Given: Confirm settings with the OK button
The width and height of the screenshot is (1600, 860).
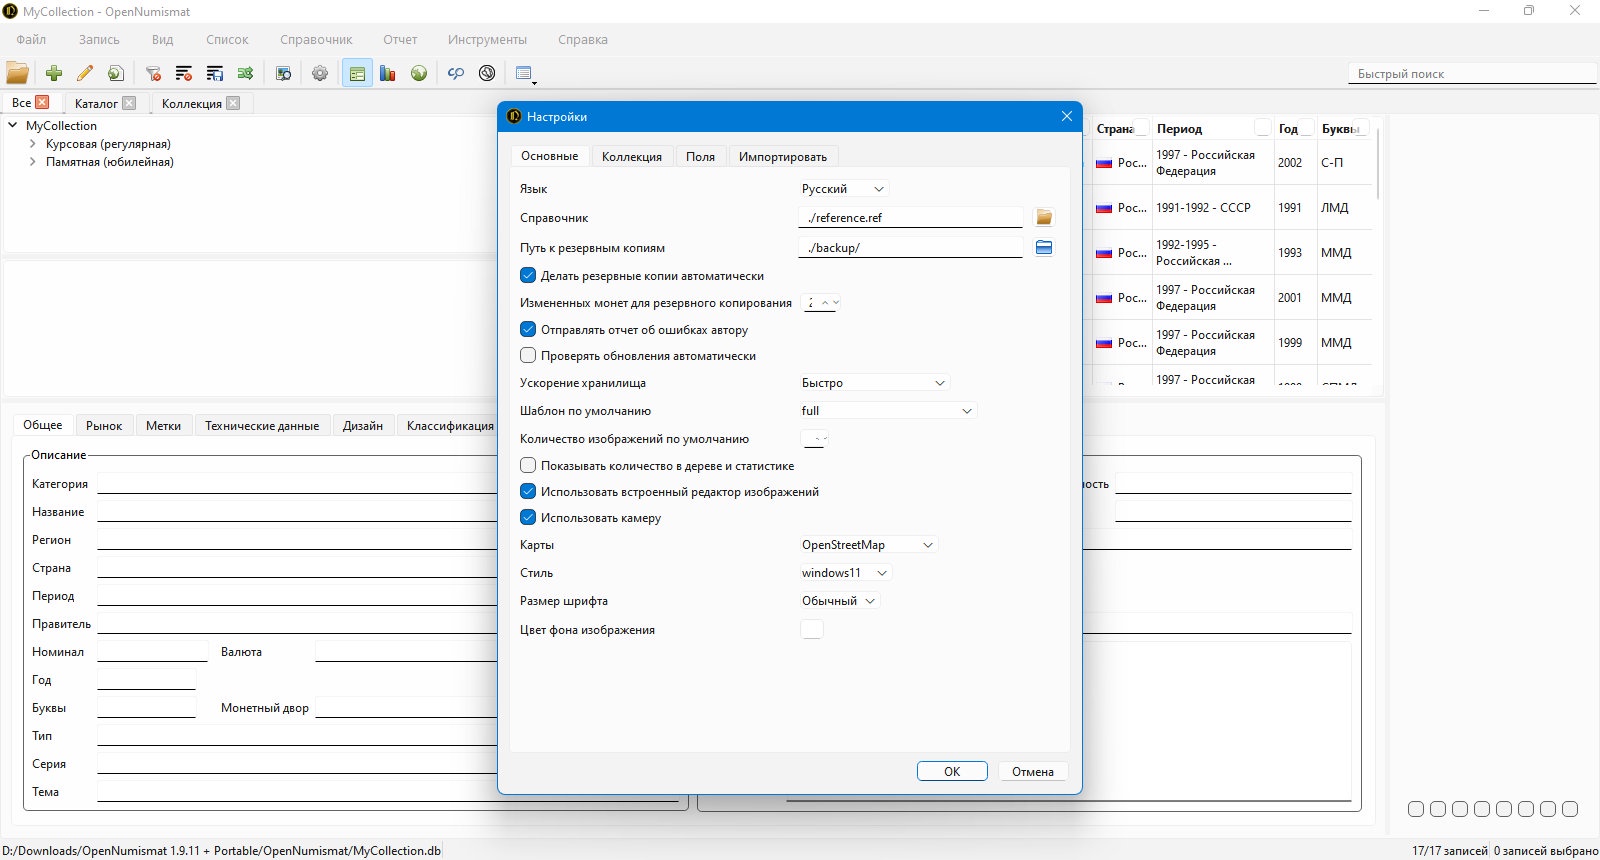Looking at the screenshot, I should [952, 771].
